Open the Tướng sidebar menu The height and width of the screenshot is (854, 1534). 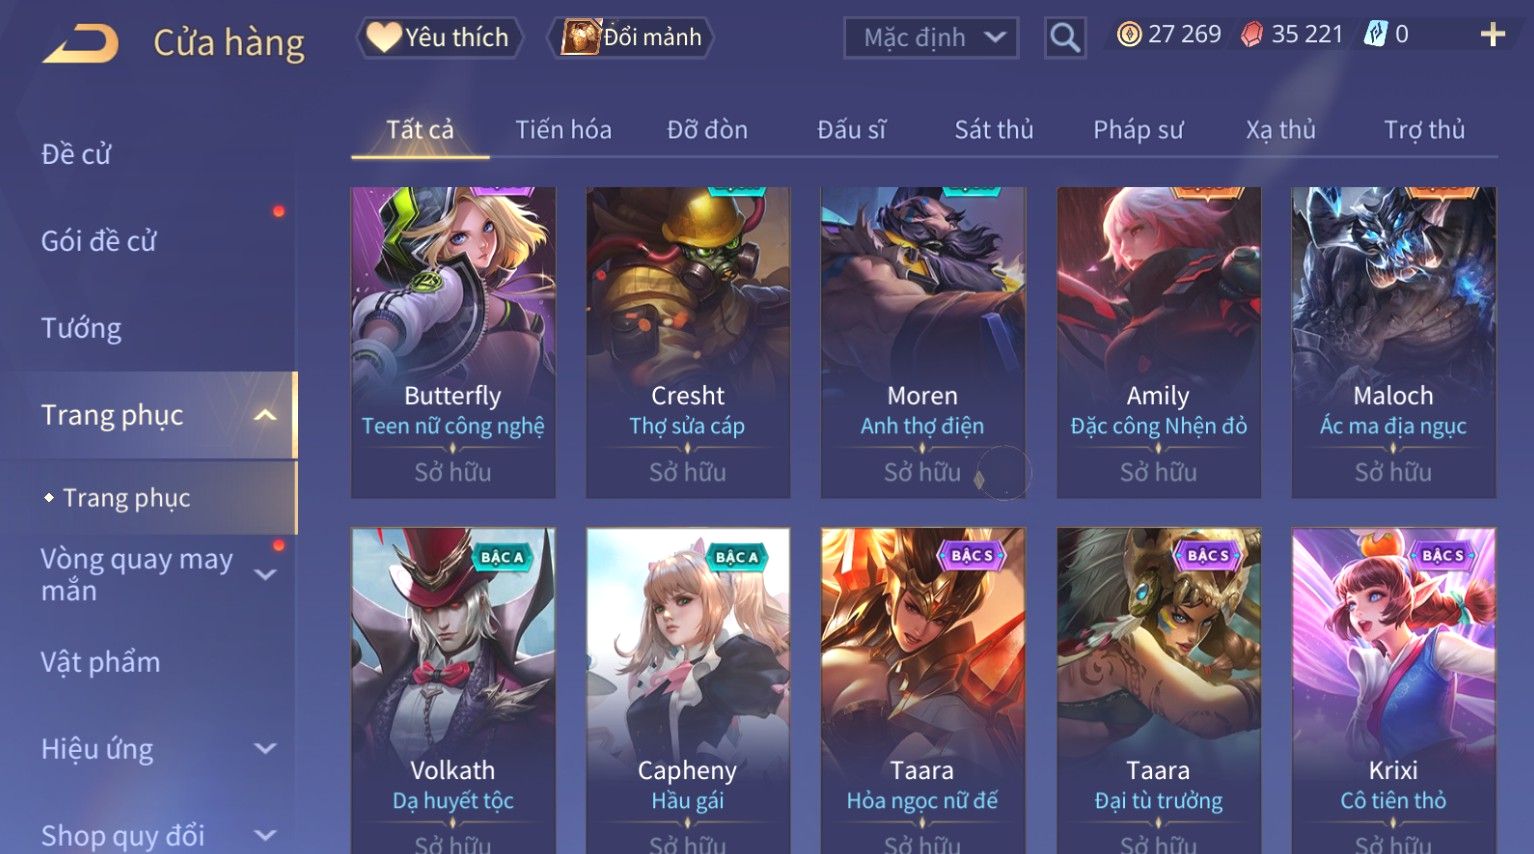tap(81, 329)
